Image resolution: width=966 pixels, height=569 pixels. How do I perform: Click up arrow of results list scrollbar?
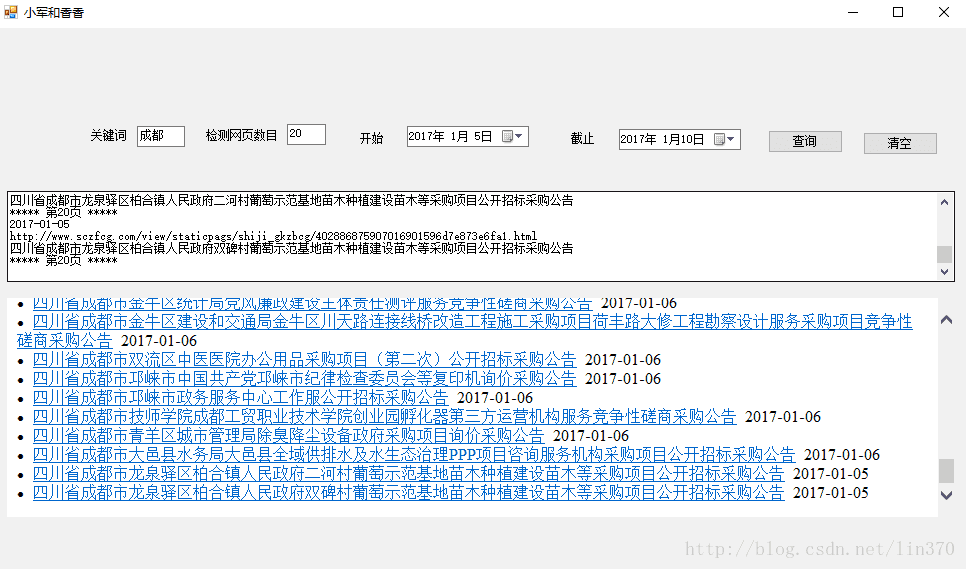pyautogui.click(x=946, y=320)
